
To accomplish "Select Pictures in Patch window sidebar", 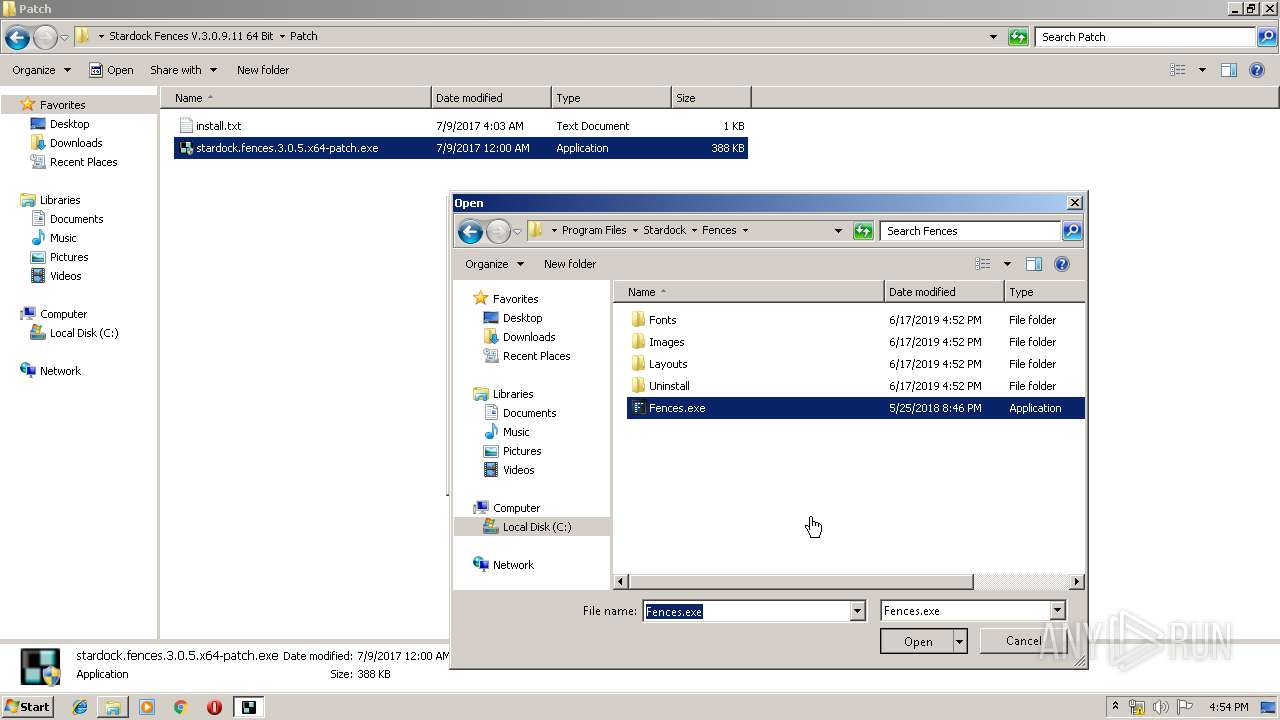I will 69,257.
